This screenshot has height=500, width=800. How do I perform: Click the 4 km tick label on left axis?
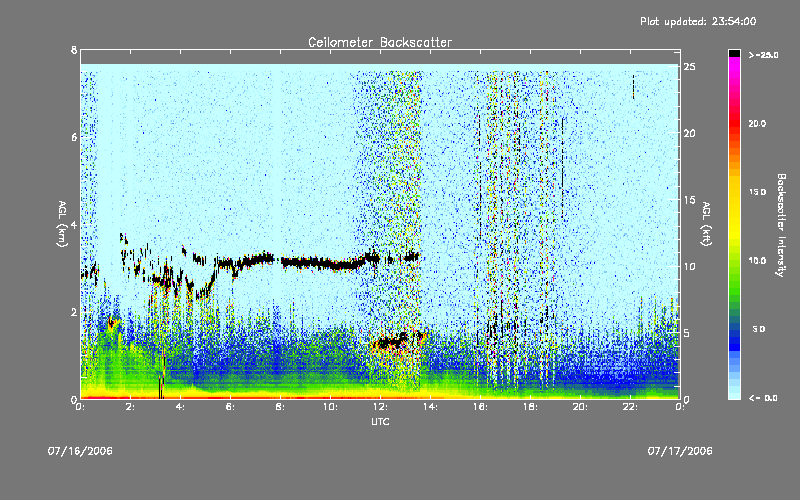[x=74, y=224]
